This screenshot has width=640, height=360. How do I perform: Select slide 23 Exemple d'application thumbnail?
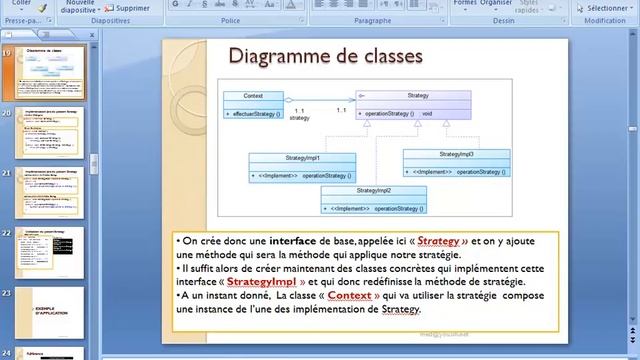49,313
